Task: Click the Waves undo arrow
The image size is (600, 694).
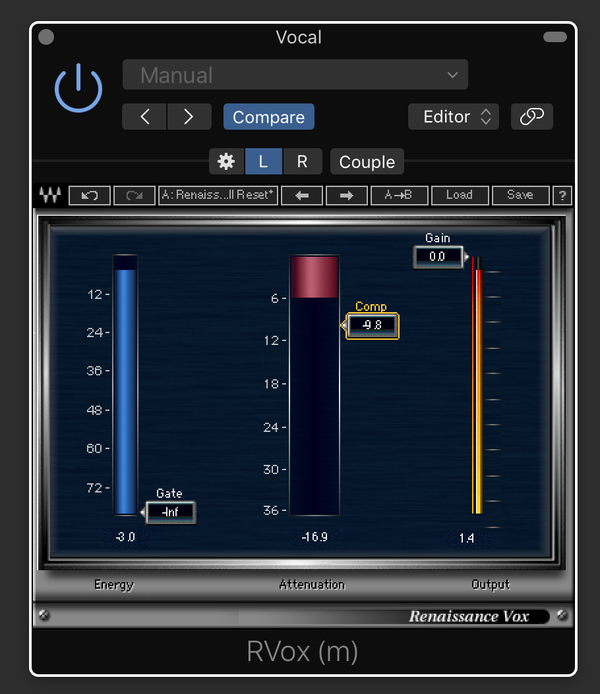Action: 89,195
